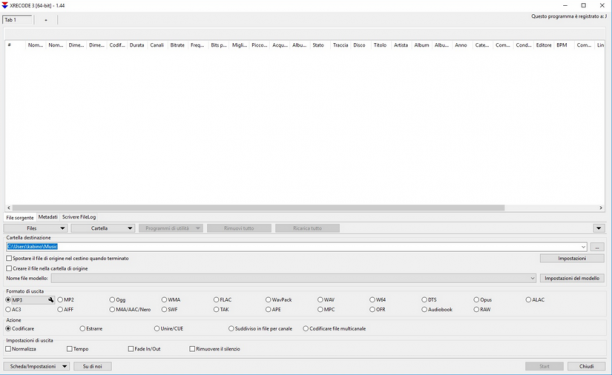612x375 pixels.
Task: Click the Ricarica tutto button
Action: tap(307, 228)
